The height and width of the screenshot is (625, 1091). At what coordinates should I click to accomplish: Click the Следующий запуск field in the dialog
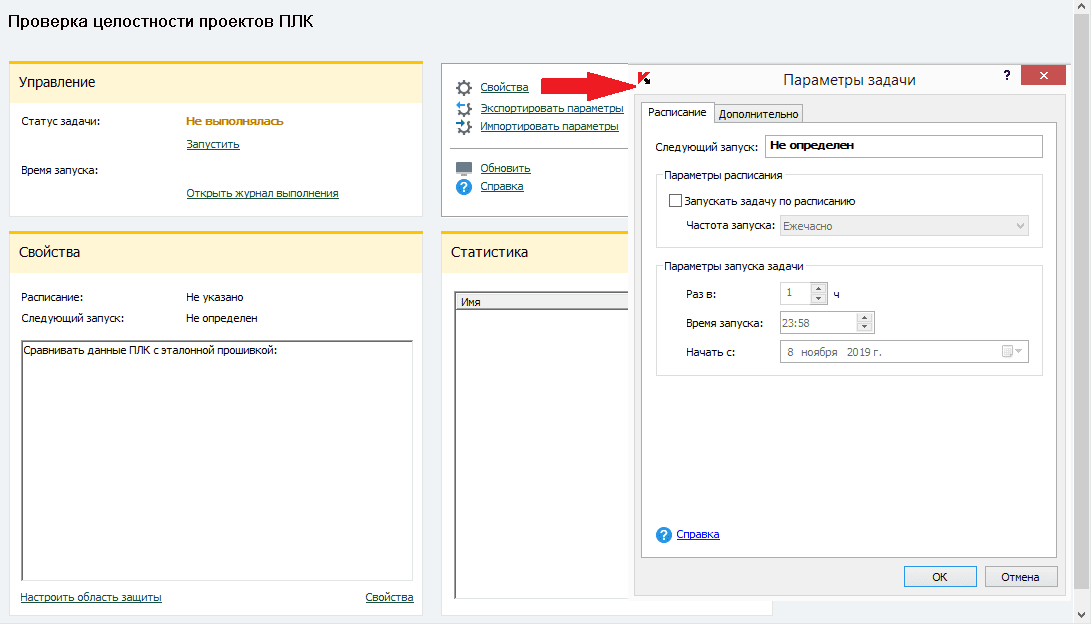904,145
